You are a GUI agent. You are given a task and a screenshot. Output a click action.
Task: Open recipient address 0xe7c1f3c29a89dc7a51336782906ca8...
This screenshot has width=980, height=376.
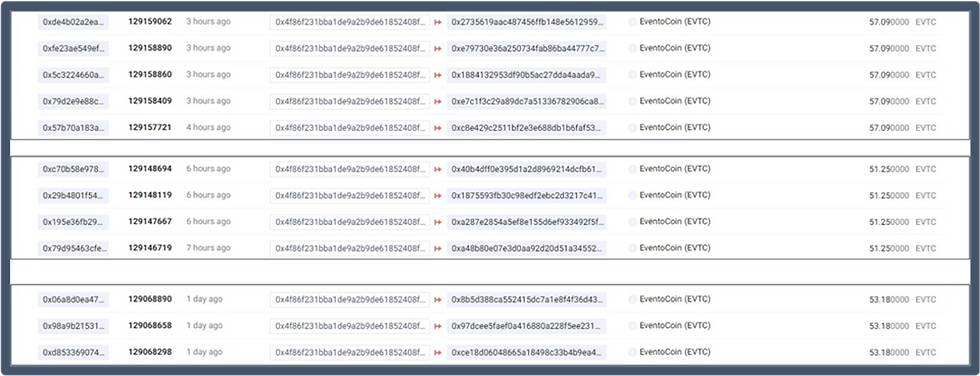click(527, 101)
